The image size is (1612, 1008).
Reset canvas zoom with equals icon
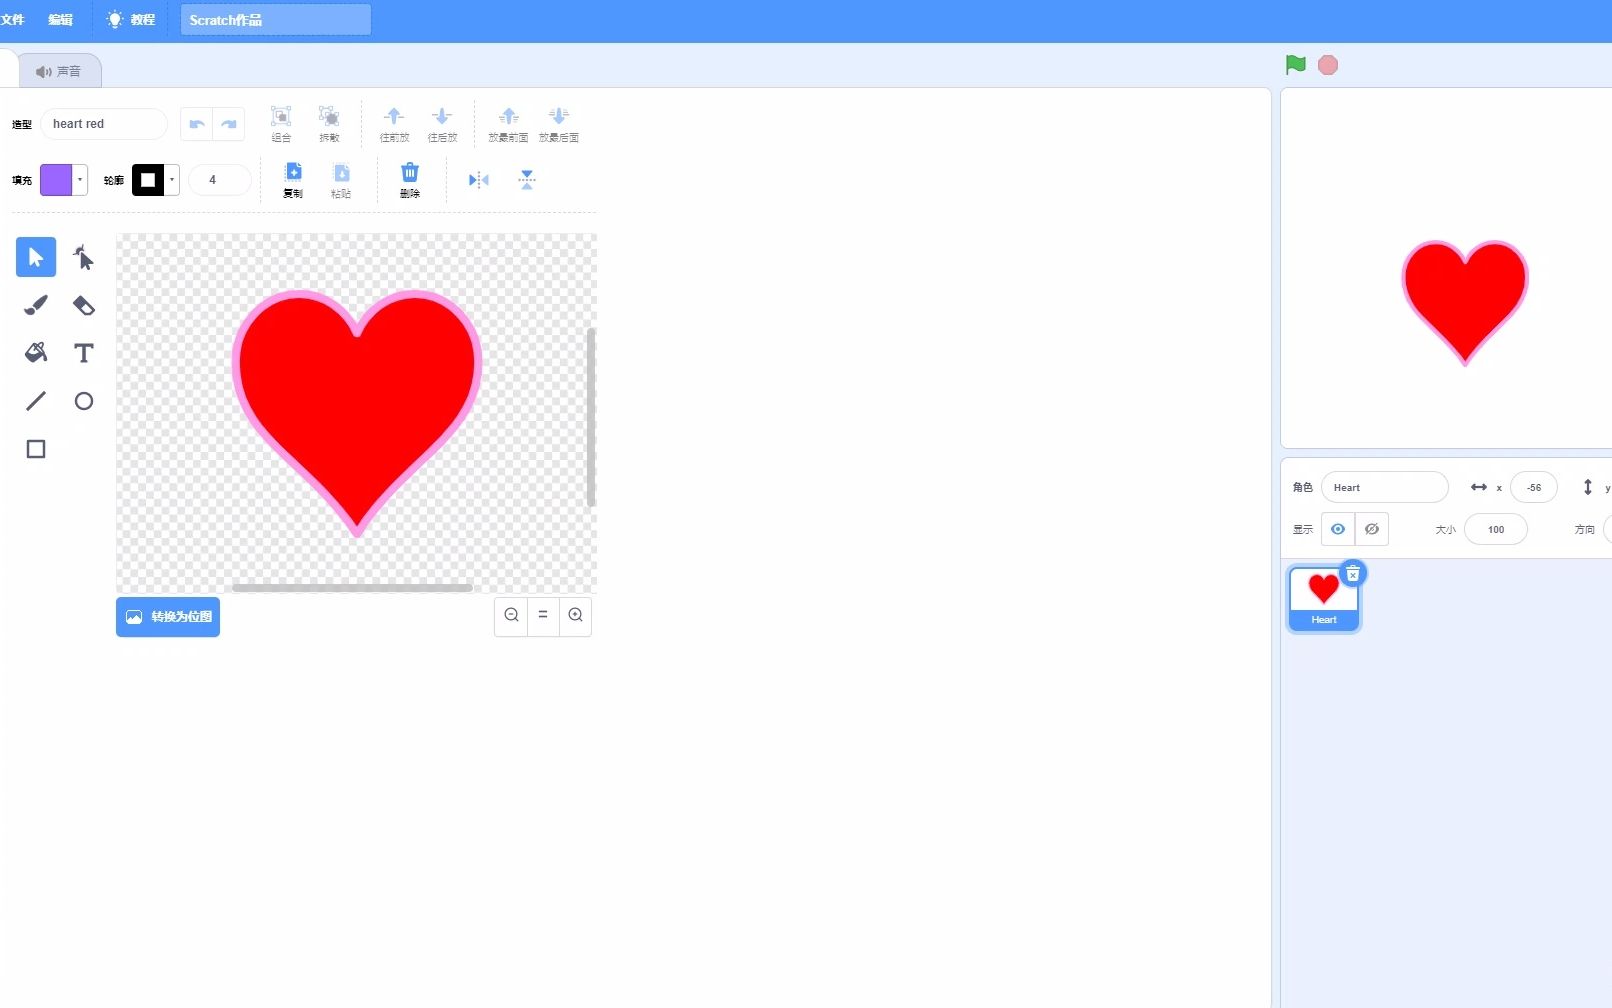543,615
